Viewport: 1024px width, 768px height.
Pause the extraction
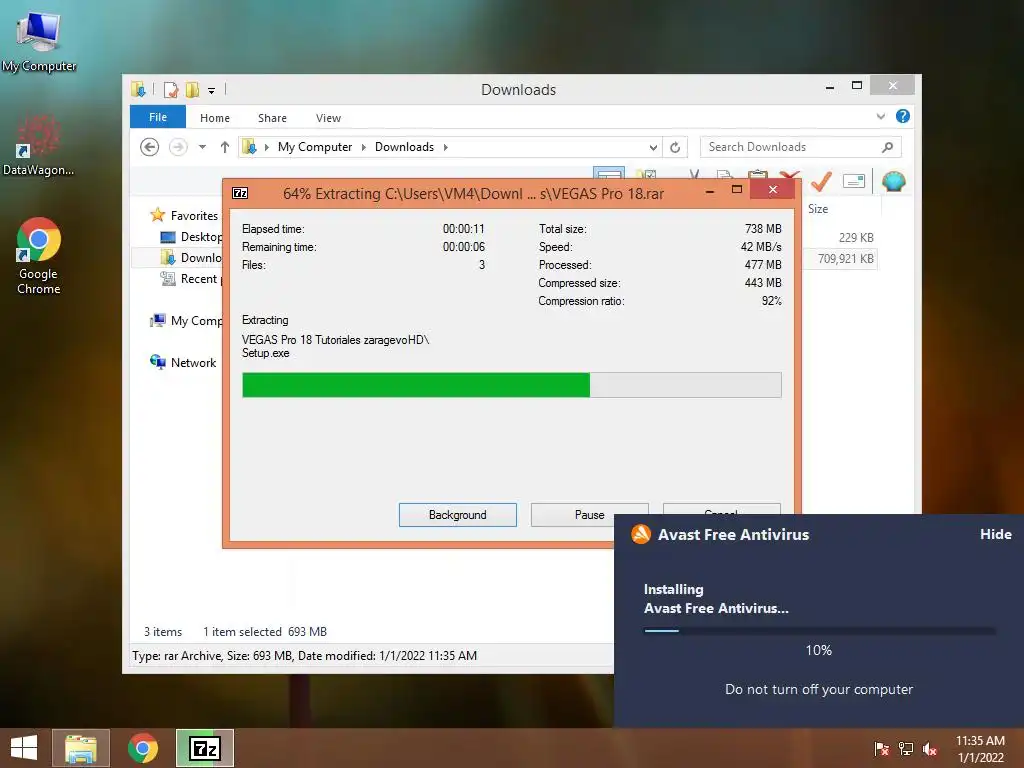coord(589,515)
